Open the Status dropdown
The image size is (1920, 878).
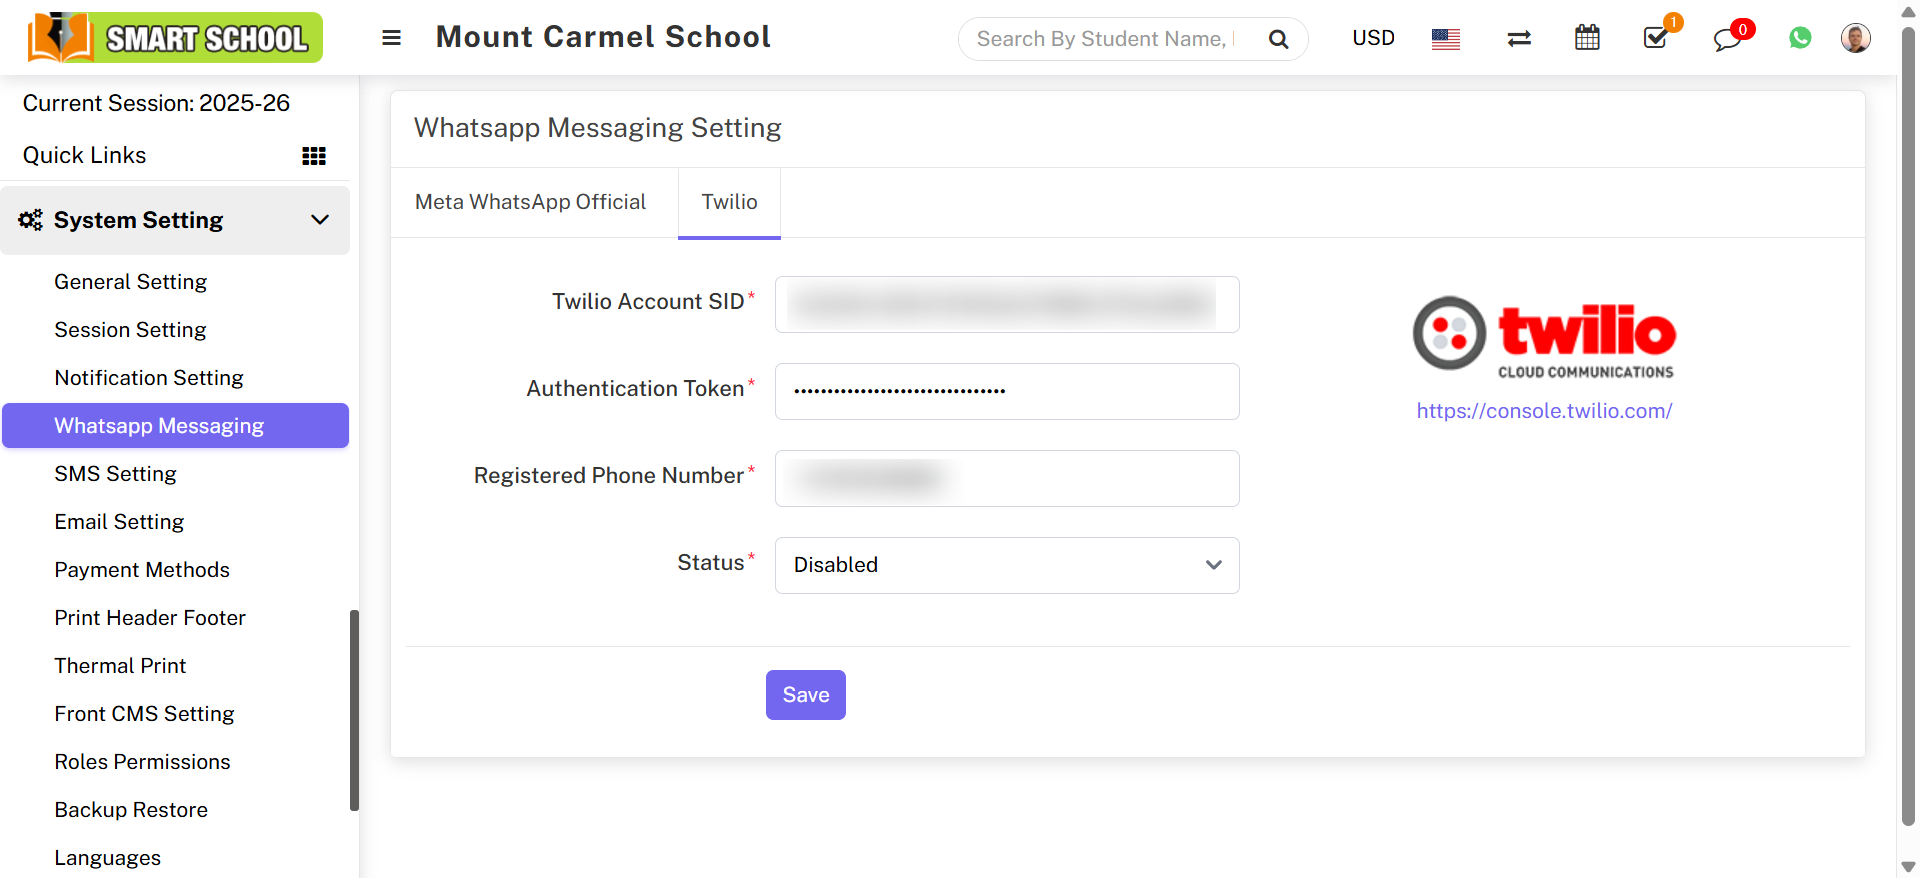tap(1007, 565)
